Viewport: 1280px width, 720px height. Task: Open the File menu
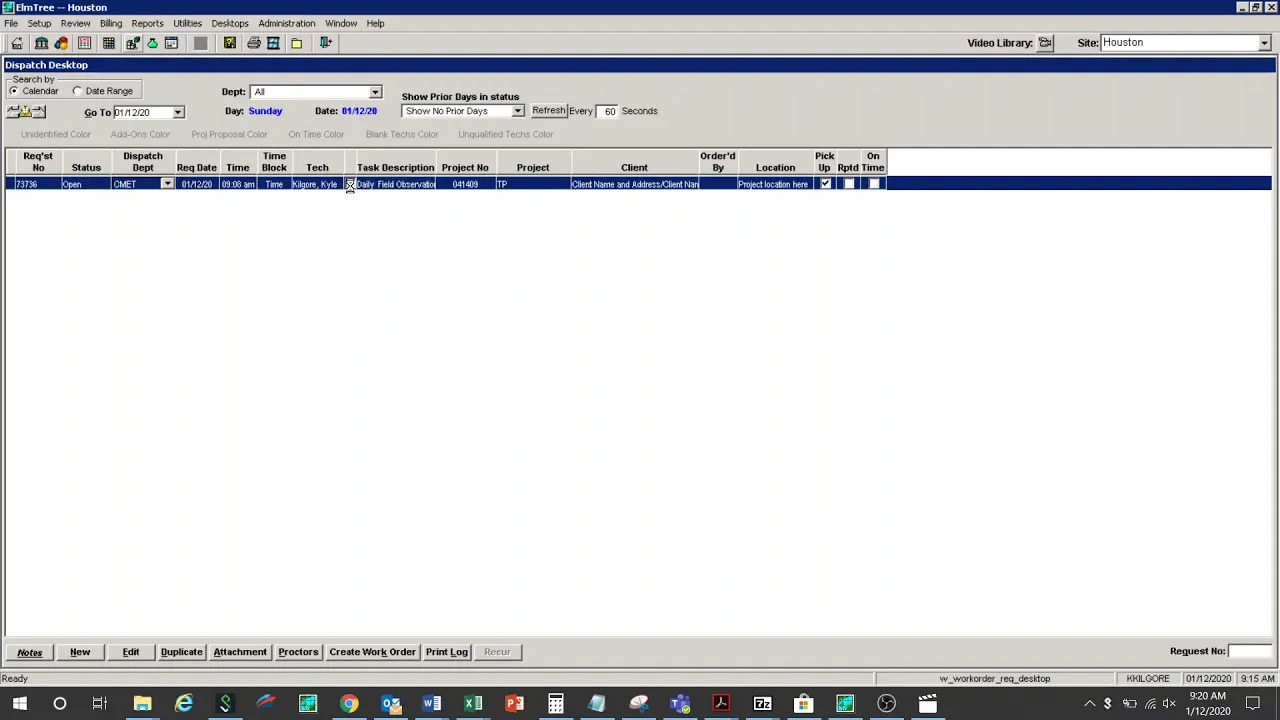pos(11,23)
